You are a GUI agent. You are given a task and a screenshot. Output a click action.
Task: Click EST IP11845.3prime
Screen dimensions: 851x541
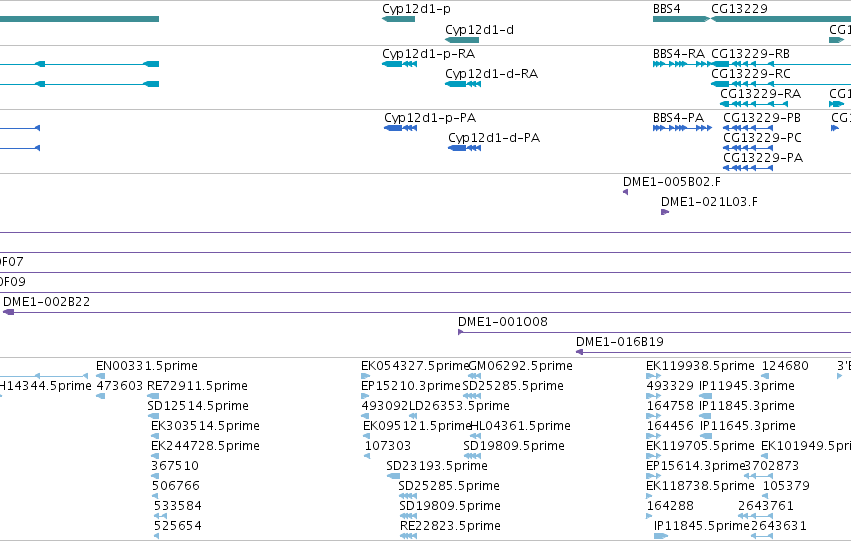point(747,406)
